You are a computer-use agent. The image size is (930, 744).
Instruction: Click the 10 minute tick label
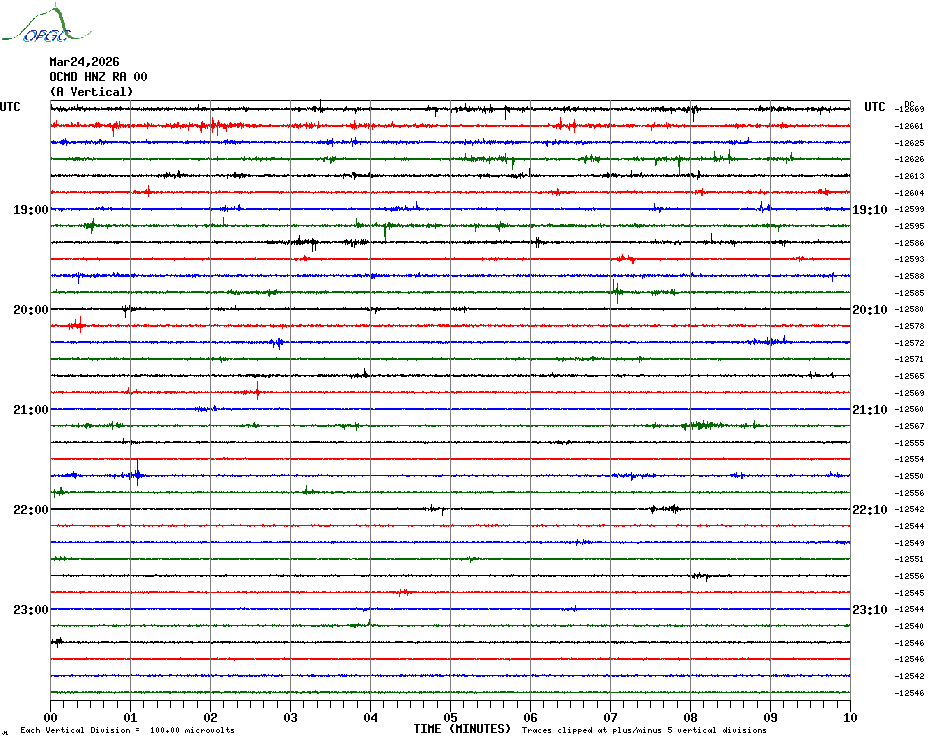pyautogui.click(x=849, y=717)
